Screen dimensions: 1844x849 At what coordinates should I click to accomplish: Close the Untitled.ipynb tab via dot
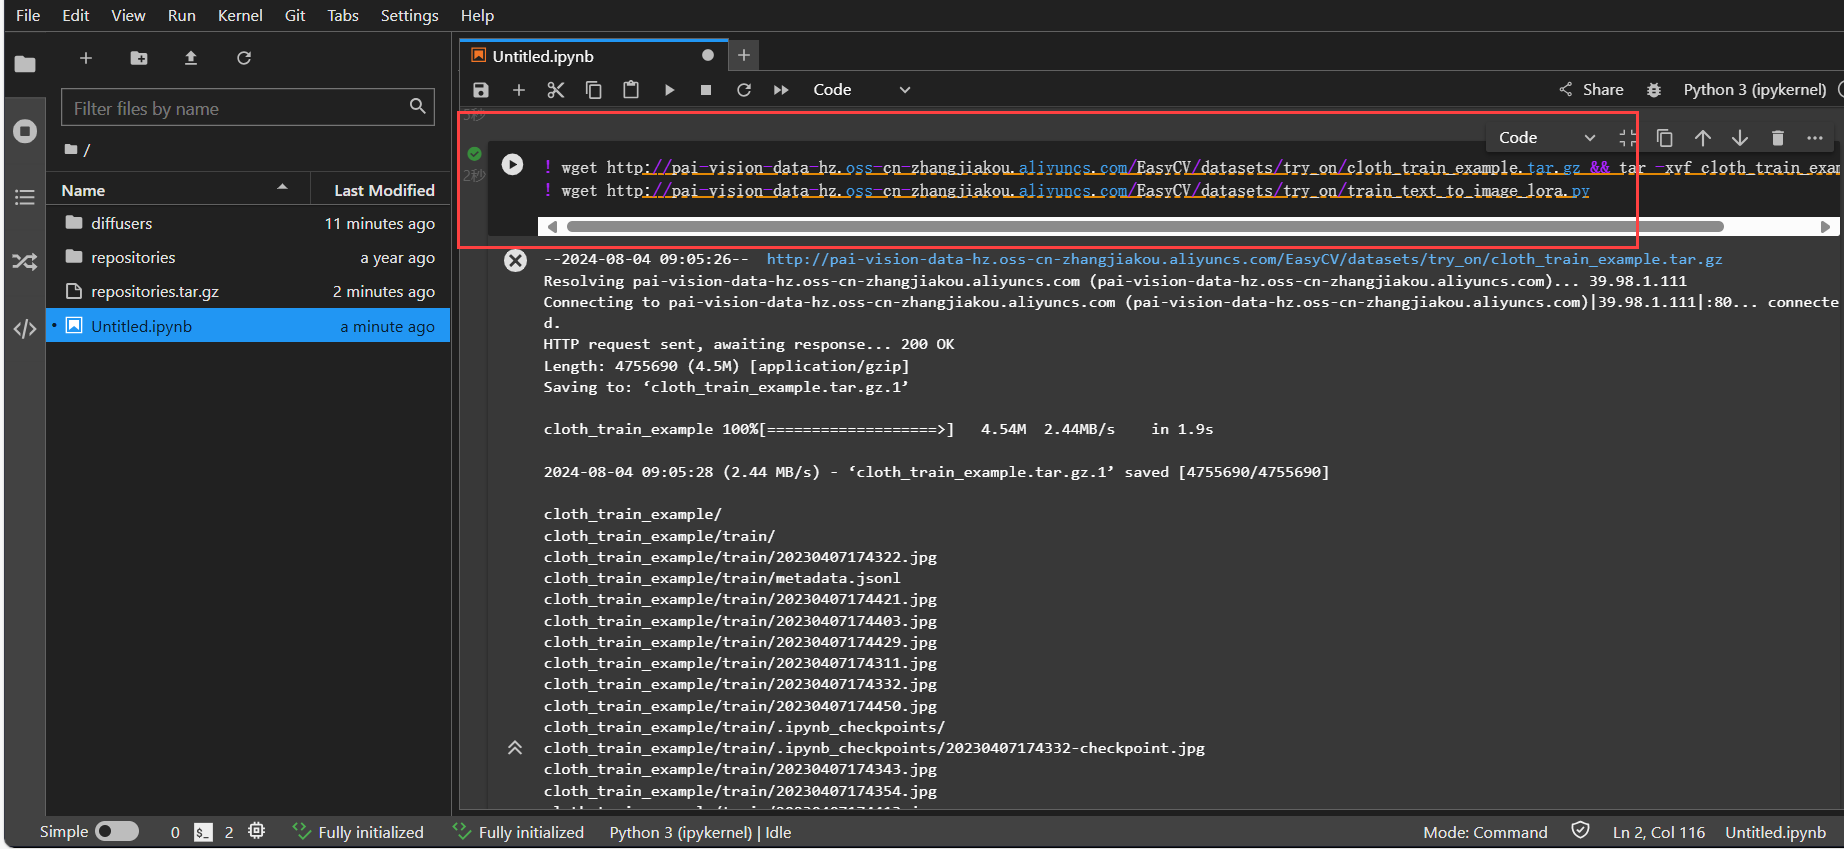708,55
